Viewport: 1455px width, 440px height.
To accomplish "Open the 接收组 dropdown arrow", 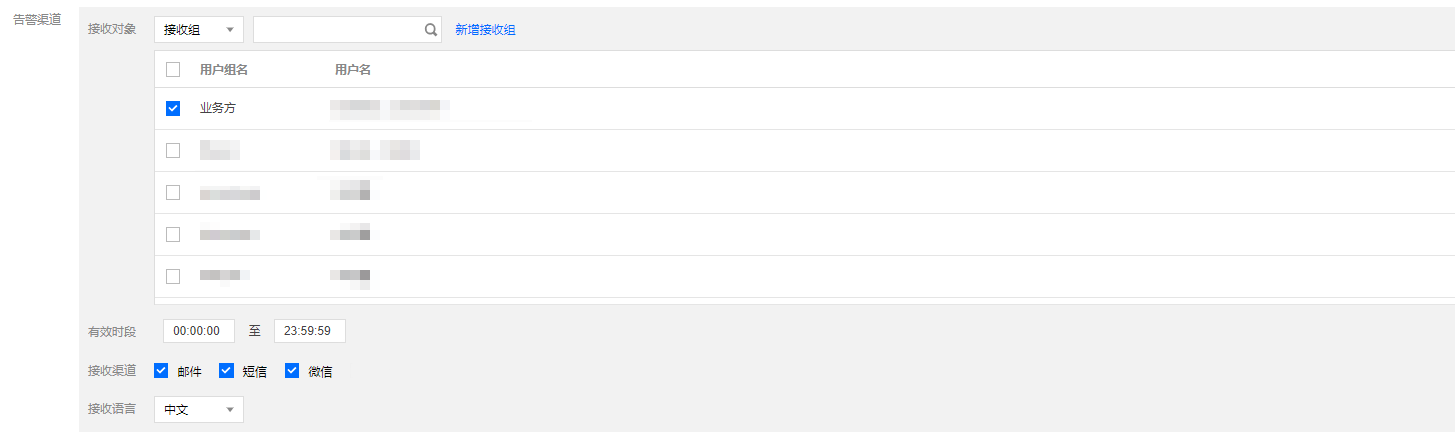I will 230,30.
